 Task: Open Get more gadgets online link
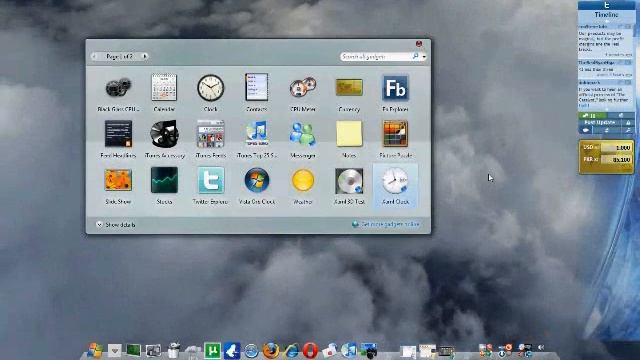(x=386, y=224)
